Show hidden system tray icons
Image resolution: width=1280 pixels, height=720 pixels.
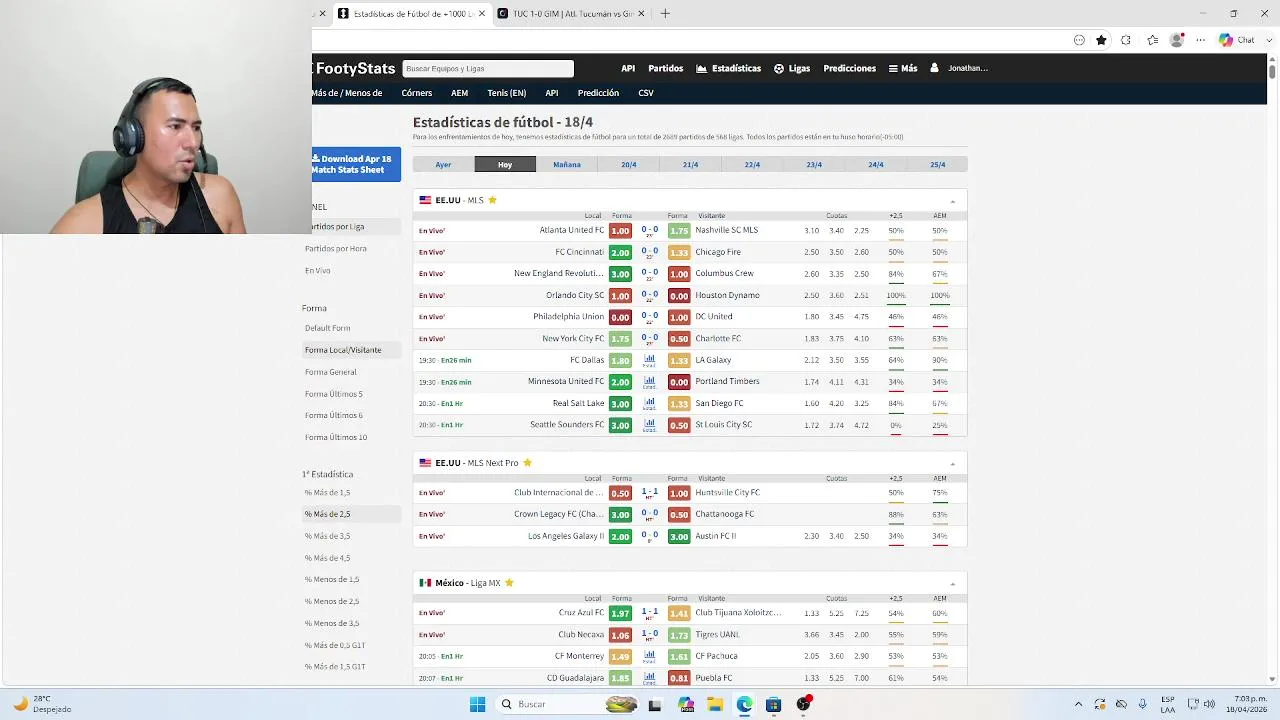(1079, 704)
